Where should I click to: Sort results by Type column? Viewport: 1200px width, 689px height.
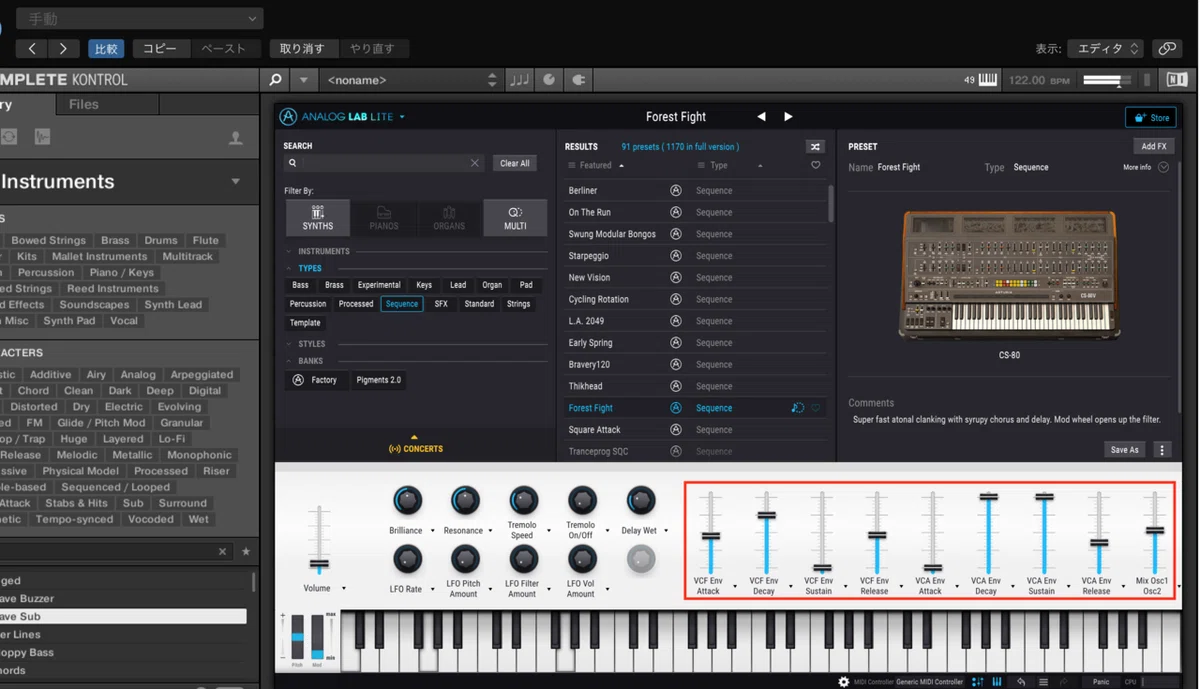pos(719,165)
